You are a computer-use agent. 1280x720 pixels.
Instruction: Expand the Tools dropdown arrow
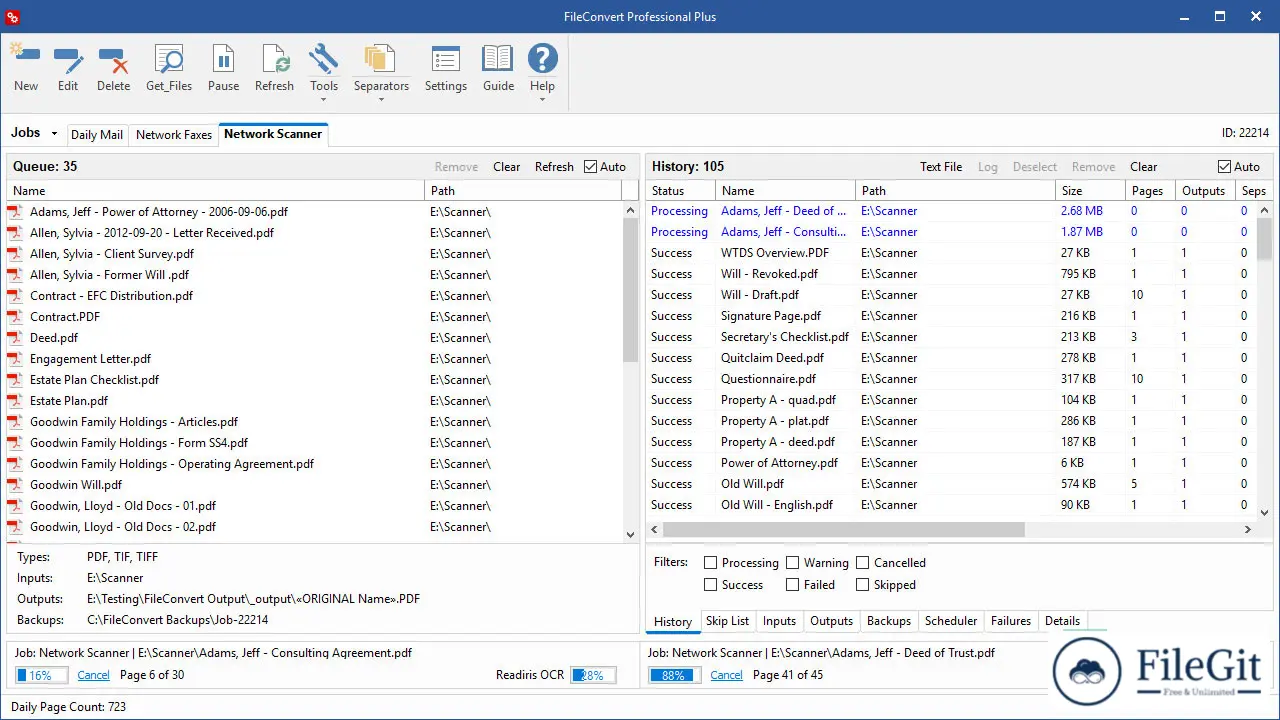click(x=323, y=101)
